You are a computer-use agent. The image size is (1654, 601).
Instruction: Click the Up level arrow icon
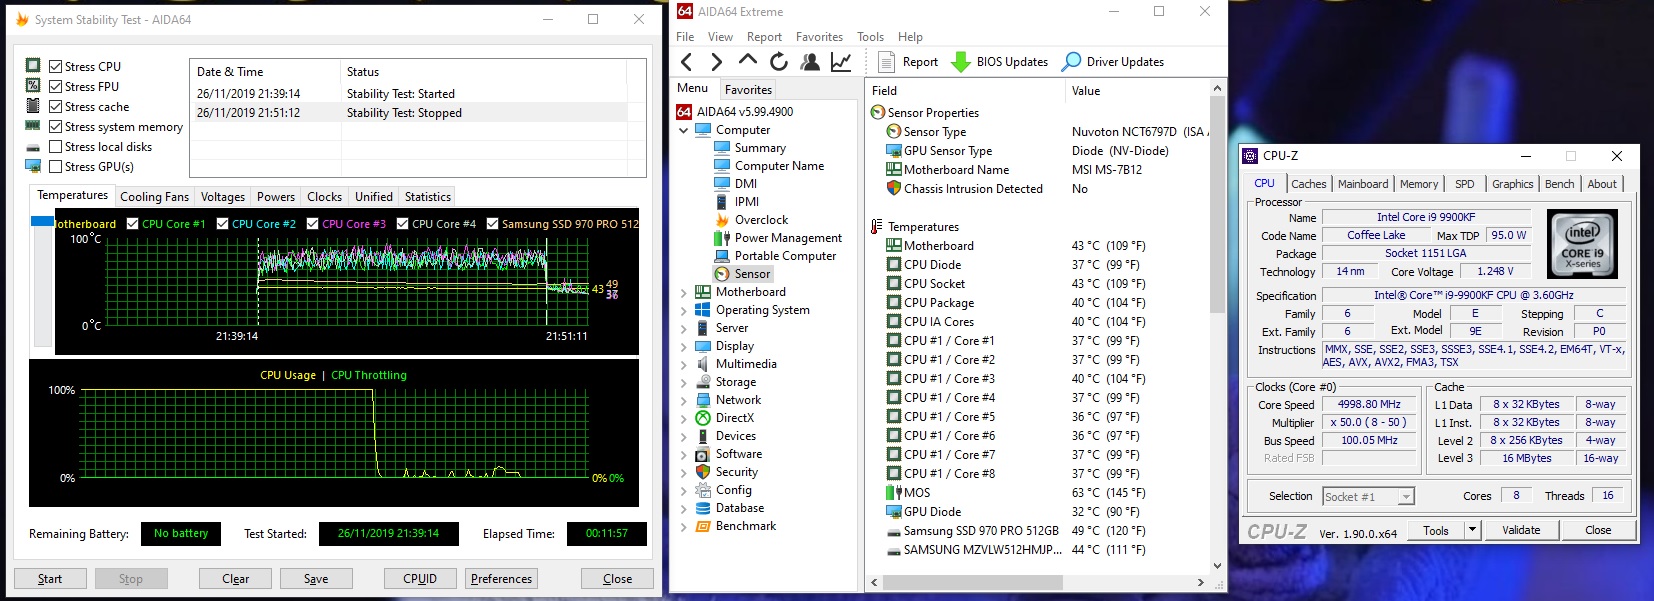747,61
